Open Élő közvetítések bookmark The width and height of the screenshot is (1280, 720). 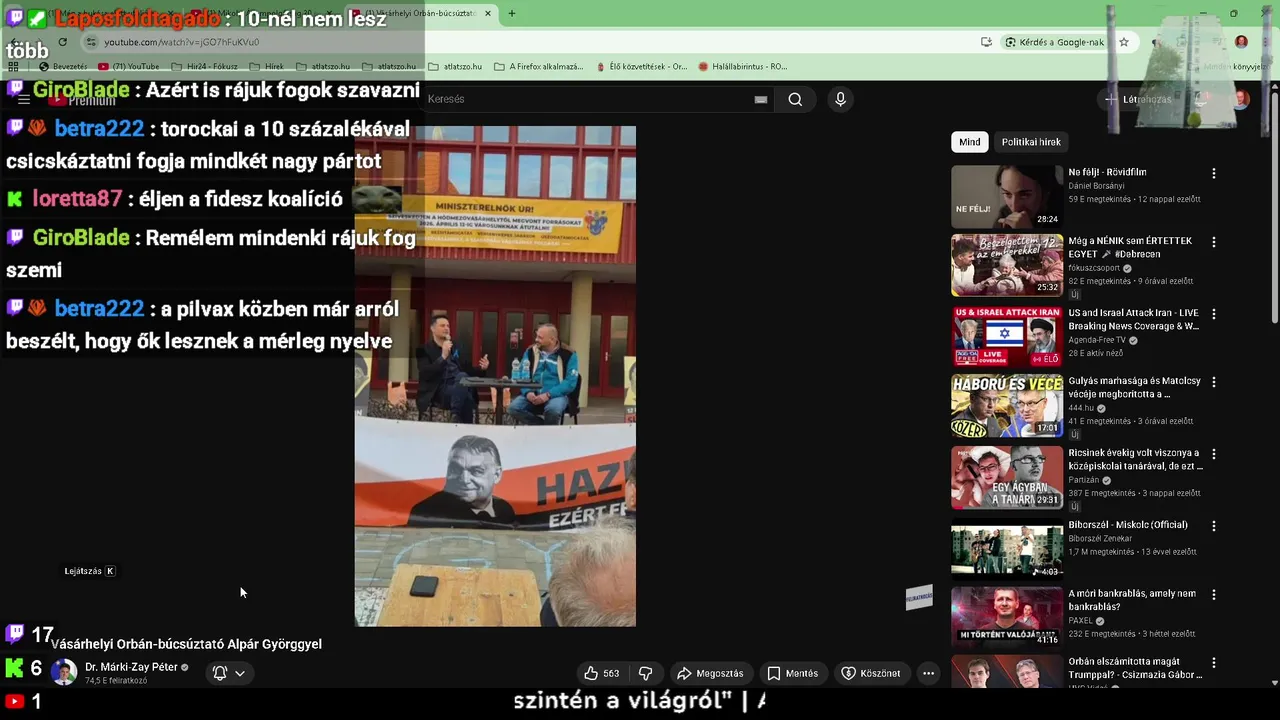(641, 67)
